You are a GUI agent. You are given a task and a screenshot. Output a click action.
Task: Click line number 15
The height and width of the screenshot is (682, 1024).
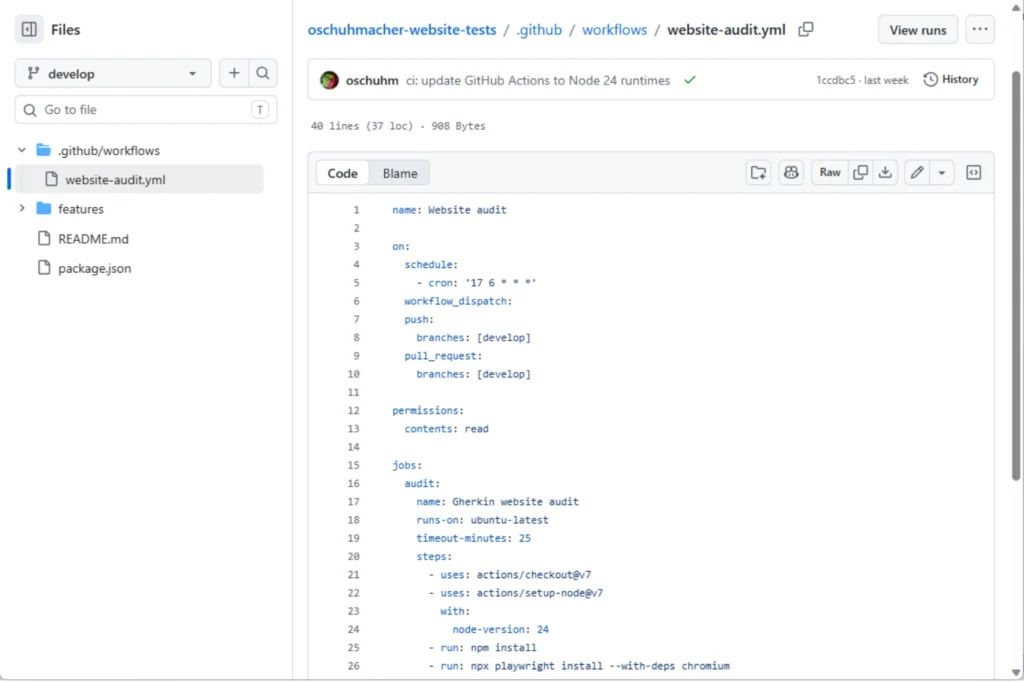coord(353,465)
